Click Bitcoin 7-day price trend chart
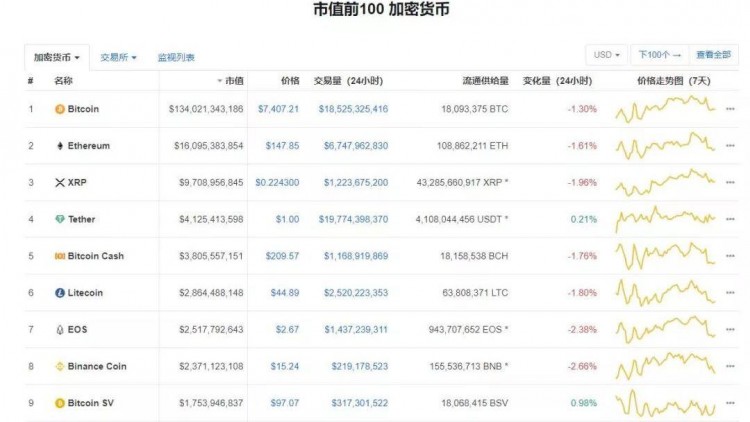Screen dimensions: 750x422 [x=665, y=109]
